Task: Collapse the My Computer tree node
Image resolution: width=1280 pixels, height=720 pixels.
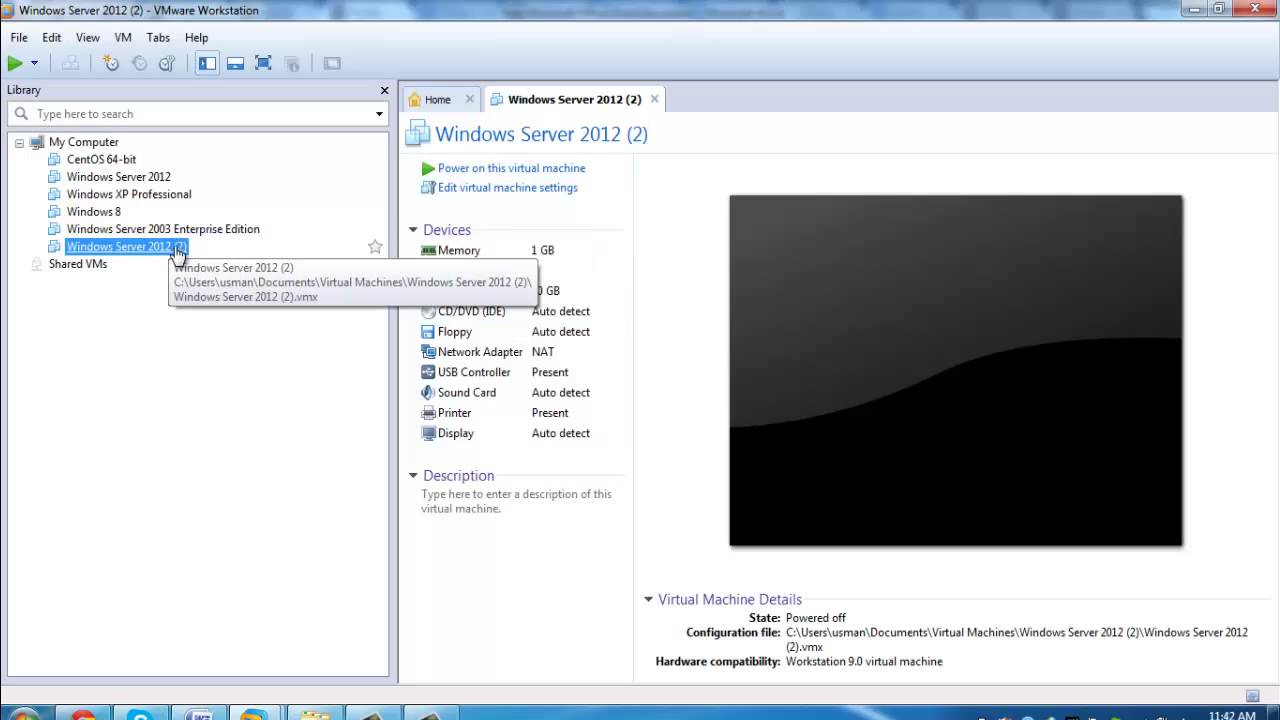Action: tap(19, 143)
